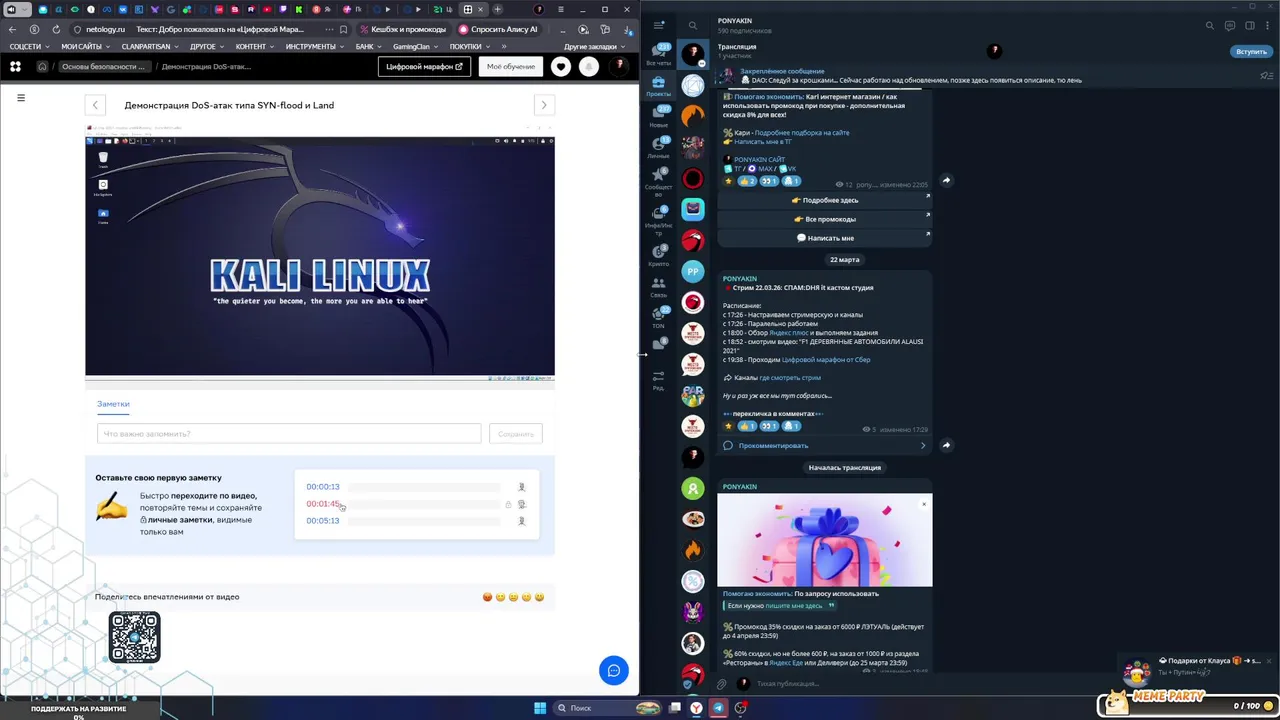Click Спросить Алису AI button
Screen dimensions: 1280x720
pyautogui.click(x=498, y=30)
